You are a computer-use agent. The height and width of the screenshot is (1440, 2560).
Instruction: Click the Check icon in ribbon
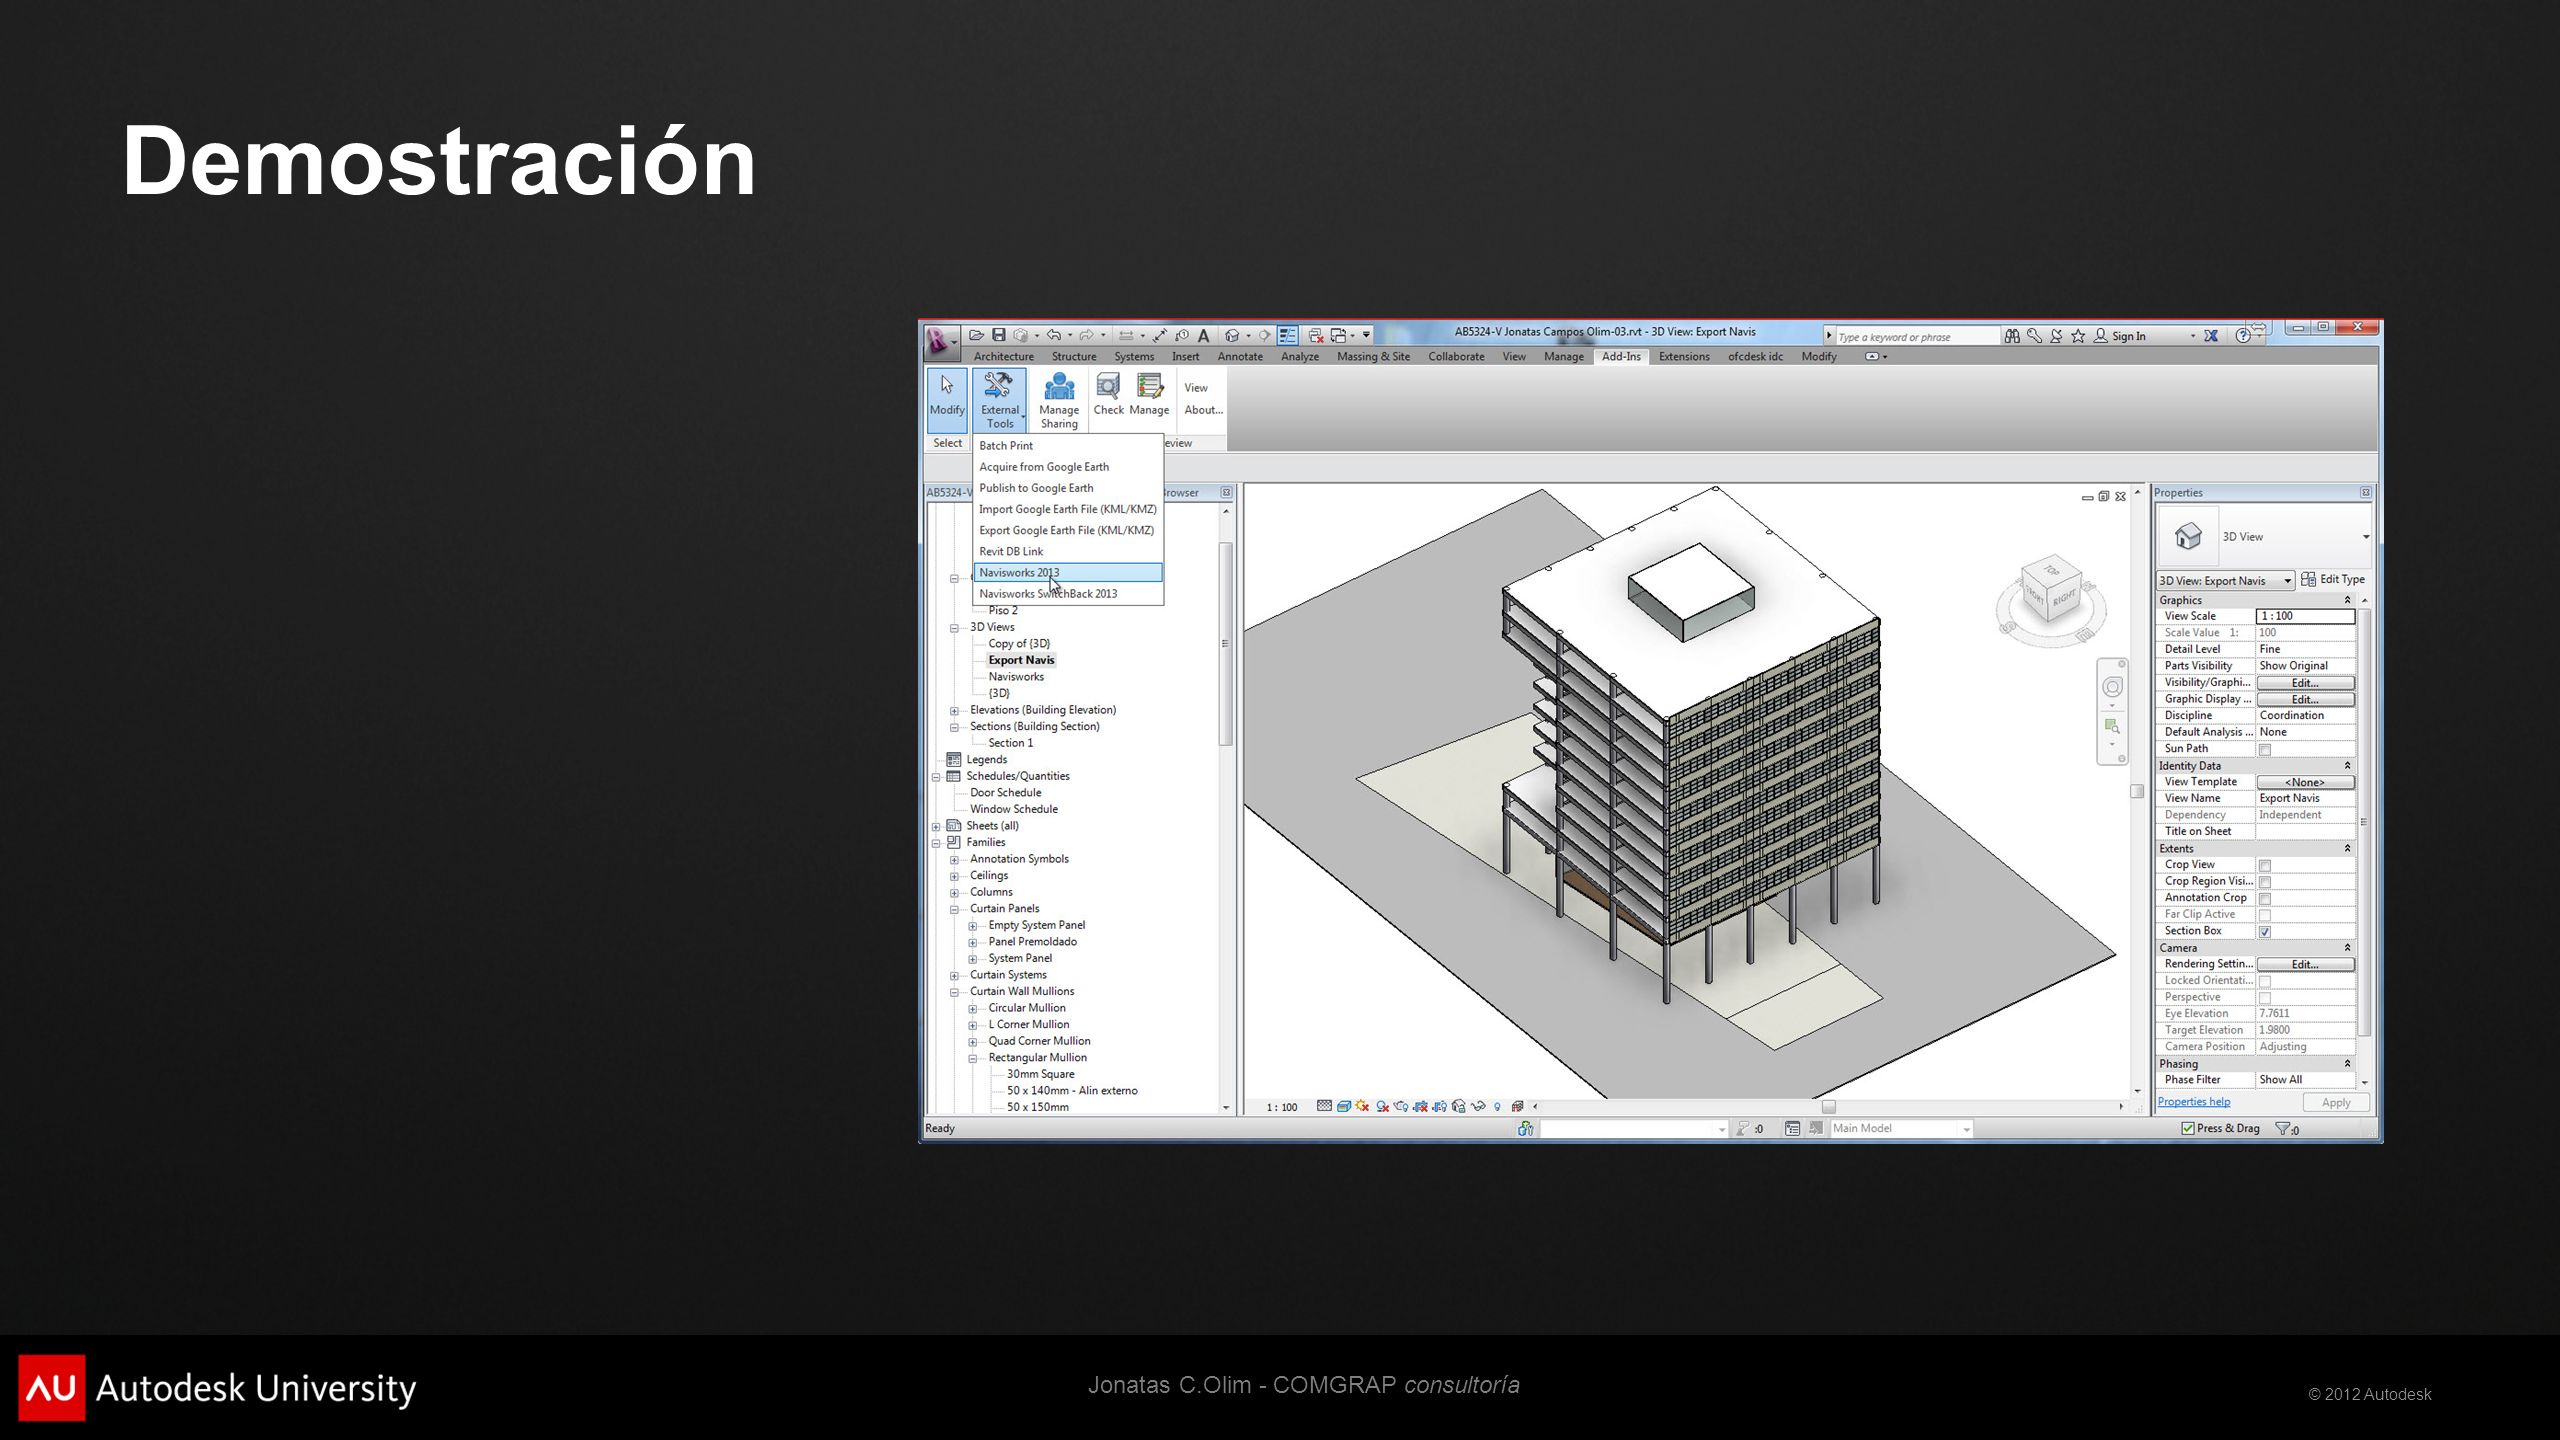point(1108,386)
